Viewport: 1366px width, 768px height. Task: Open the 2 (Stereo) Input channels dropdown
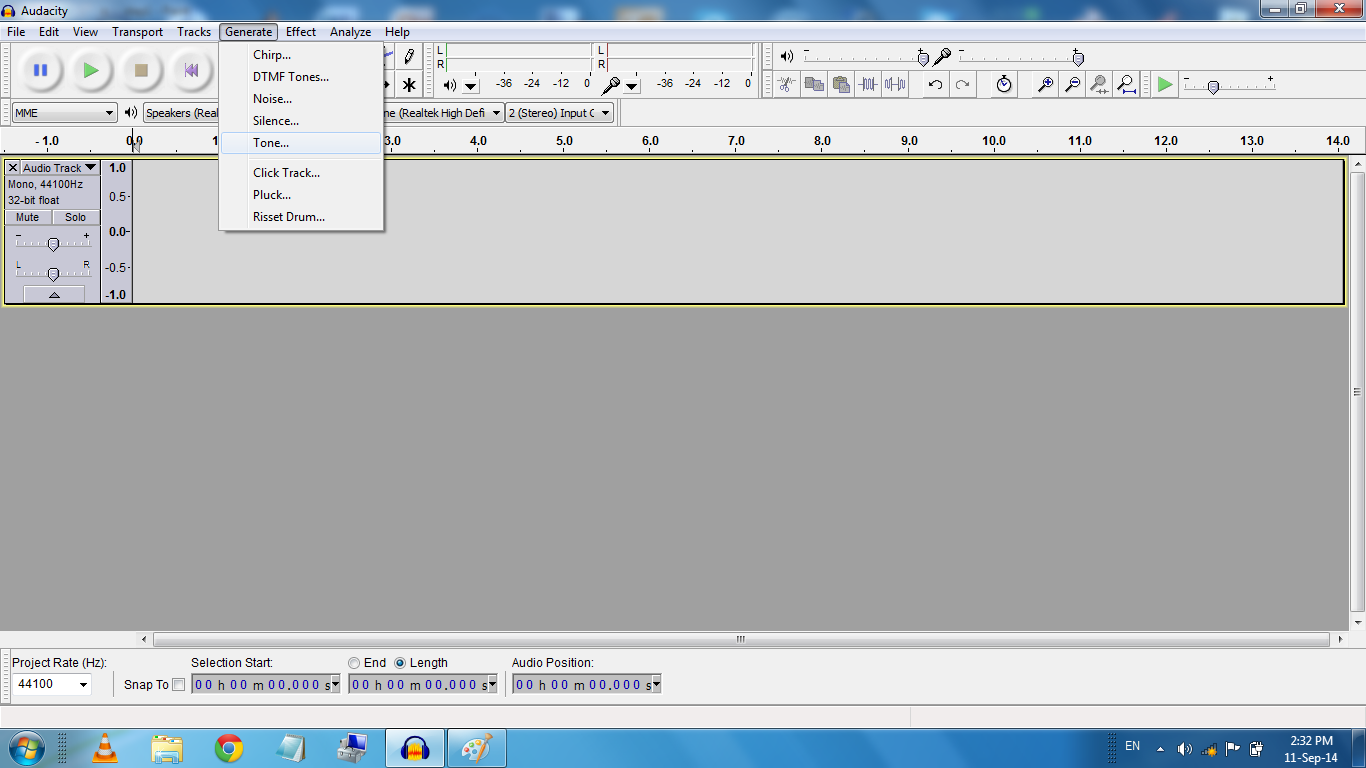click(x=559, y=113)
